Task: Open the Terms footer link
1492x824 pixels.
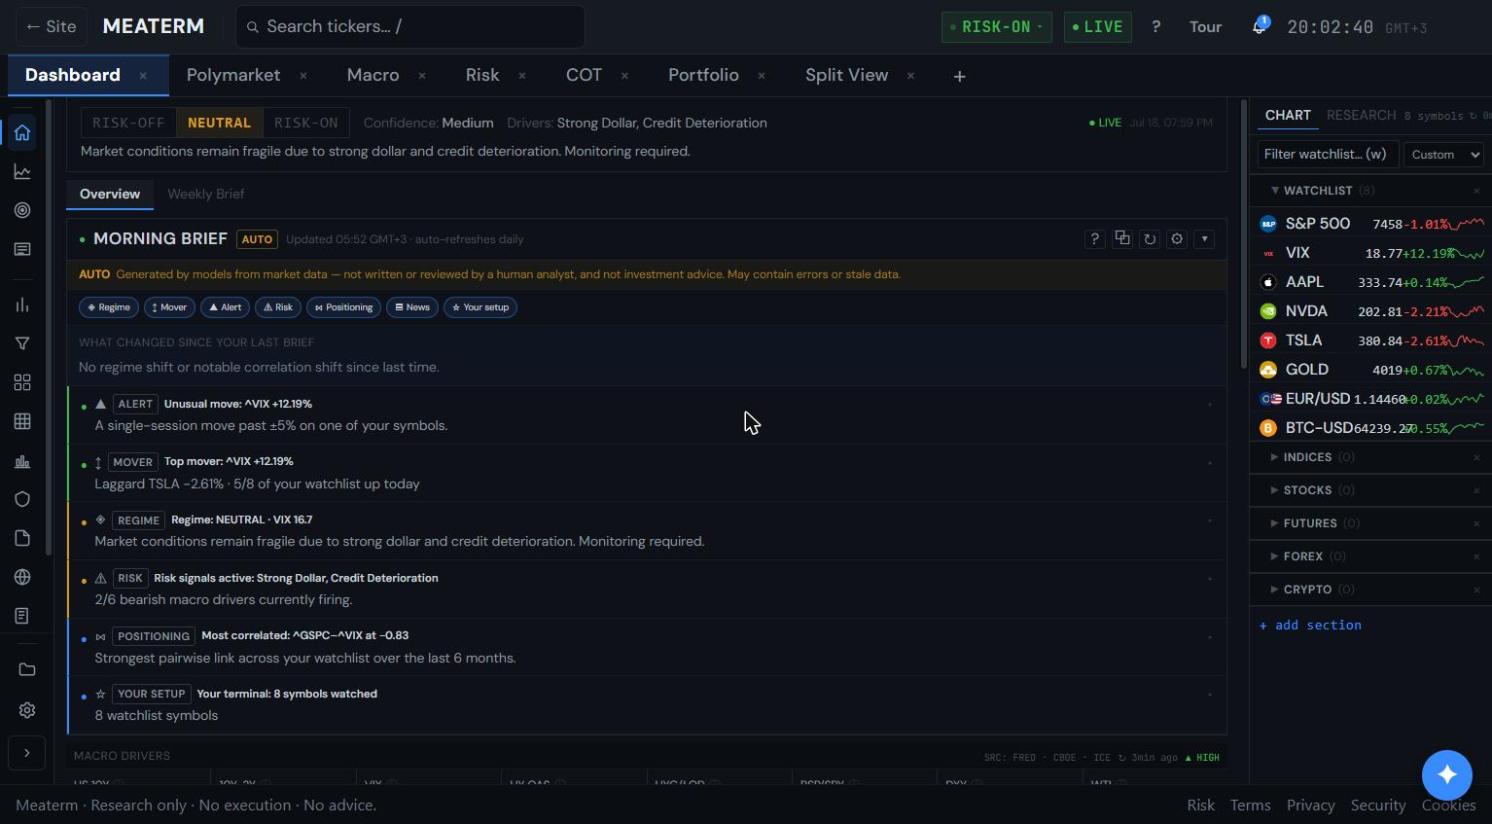Action: pyautogui.click(x=1250, y=805)
